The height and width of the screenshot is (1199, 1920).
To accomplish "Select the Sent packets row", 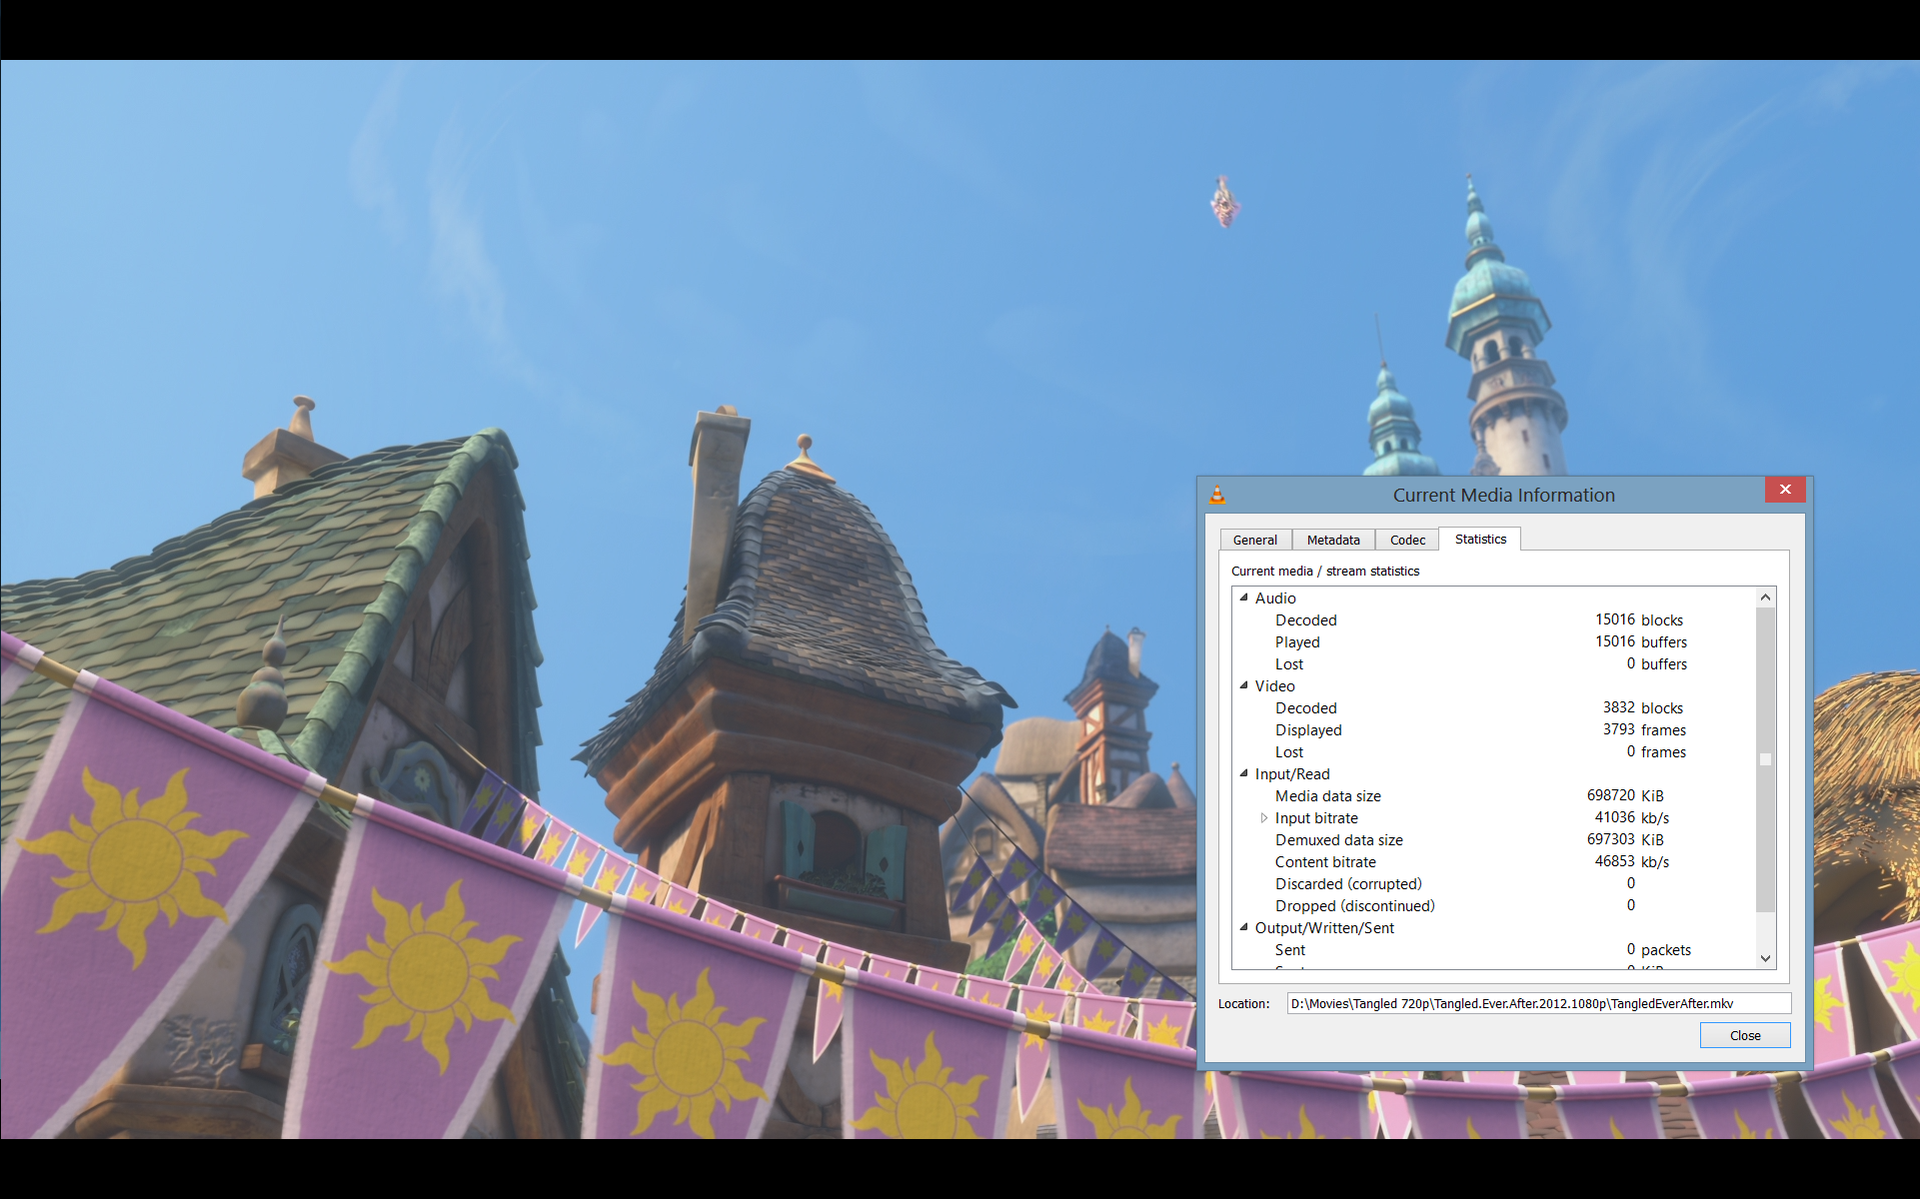I will coord(1494,950).
